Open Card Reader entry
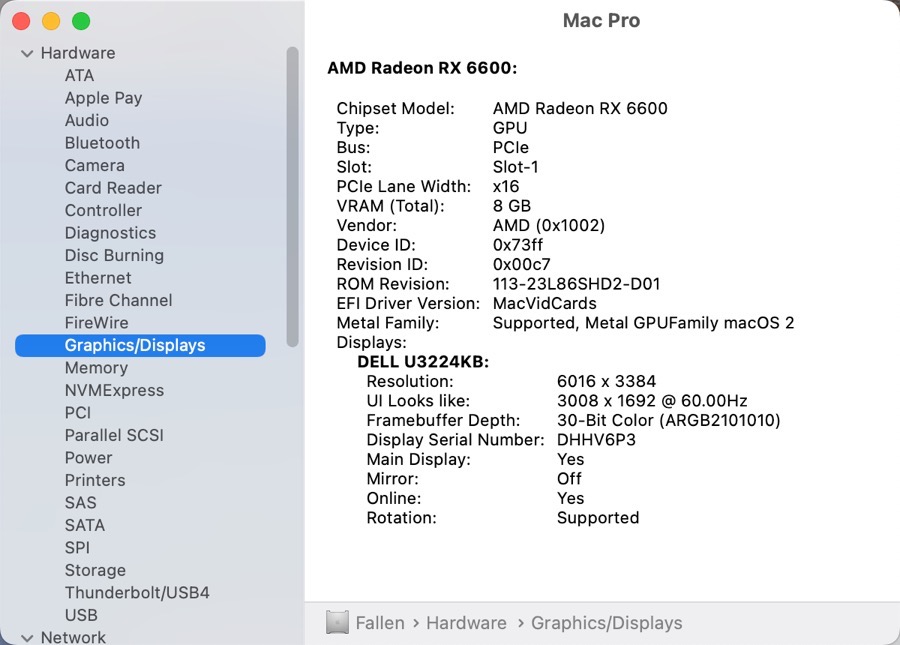Screen dimensions: 900x645 (113, 188)
